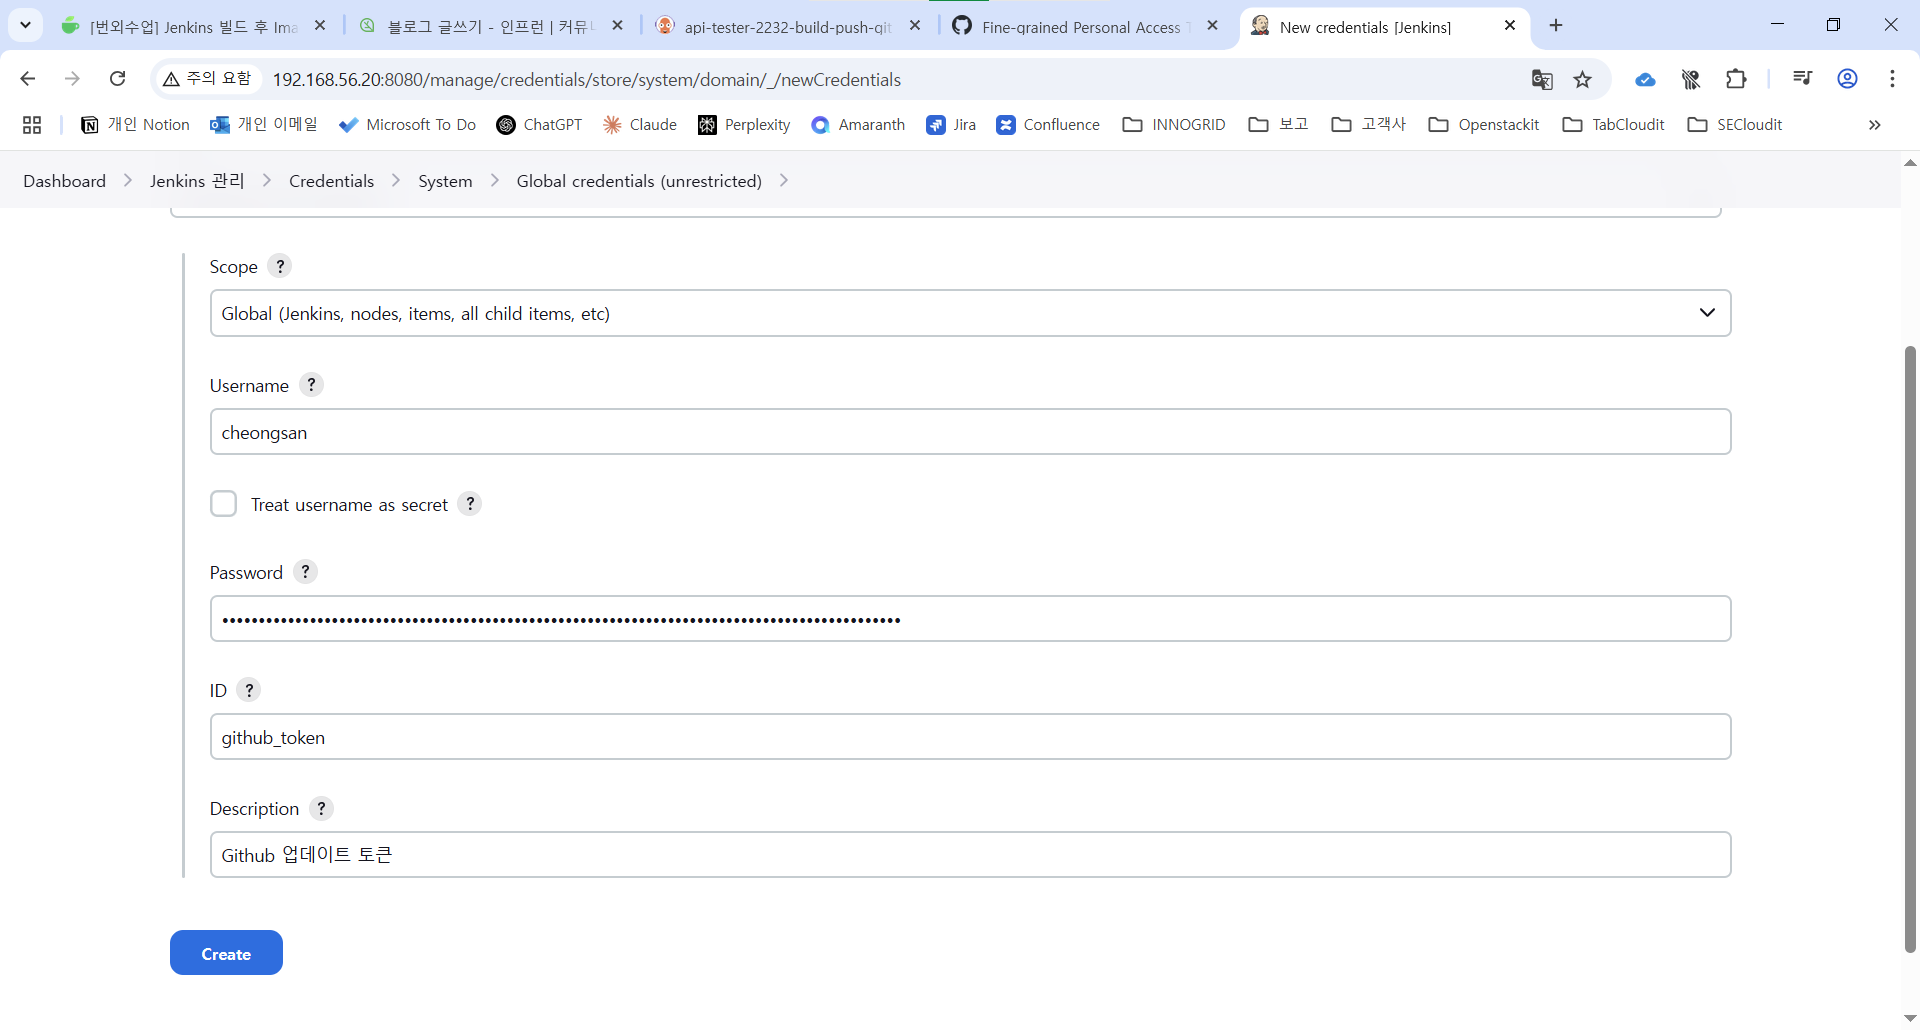Close the Fine-grained Personal Access tab
This screenshot has height=1030, width=1920.
[x=1213, y=26]
